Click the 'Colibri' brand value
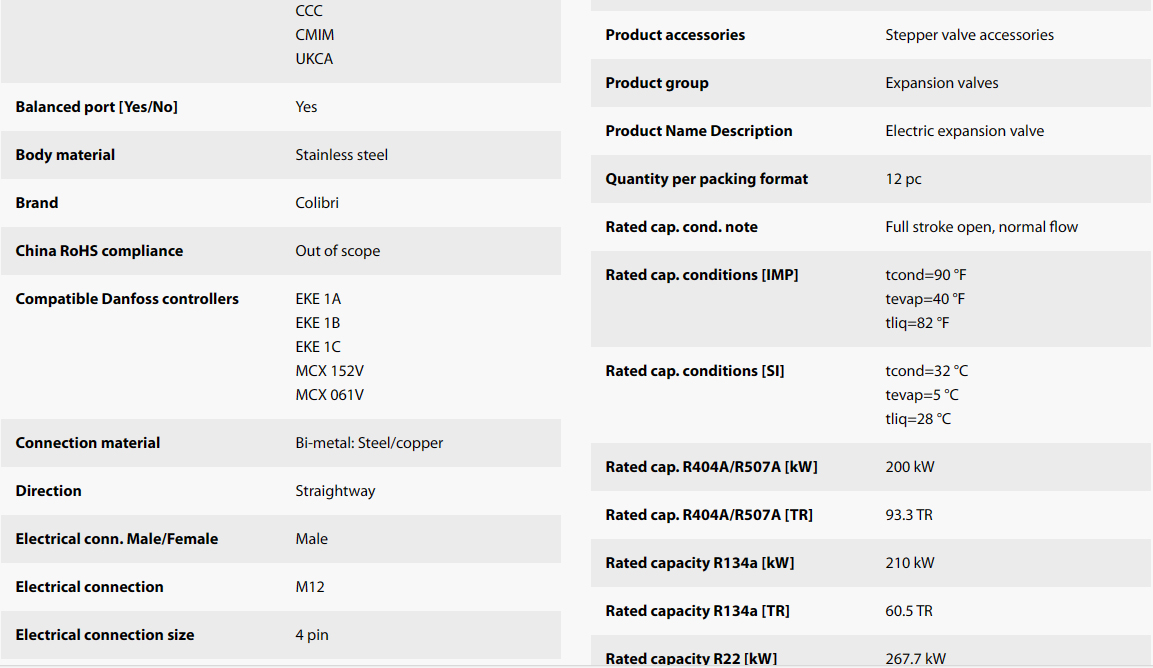The width and height of the screenshot is (1153, 668). (317, 203)
